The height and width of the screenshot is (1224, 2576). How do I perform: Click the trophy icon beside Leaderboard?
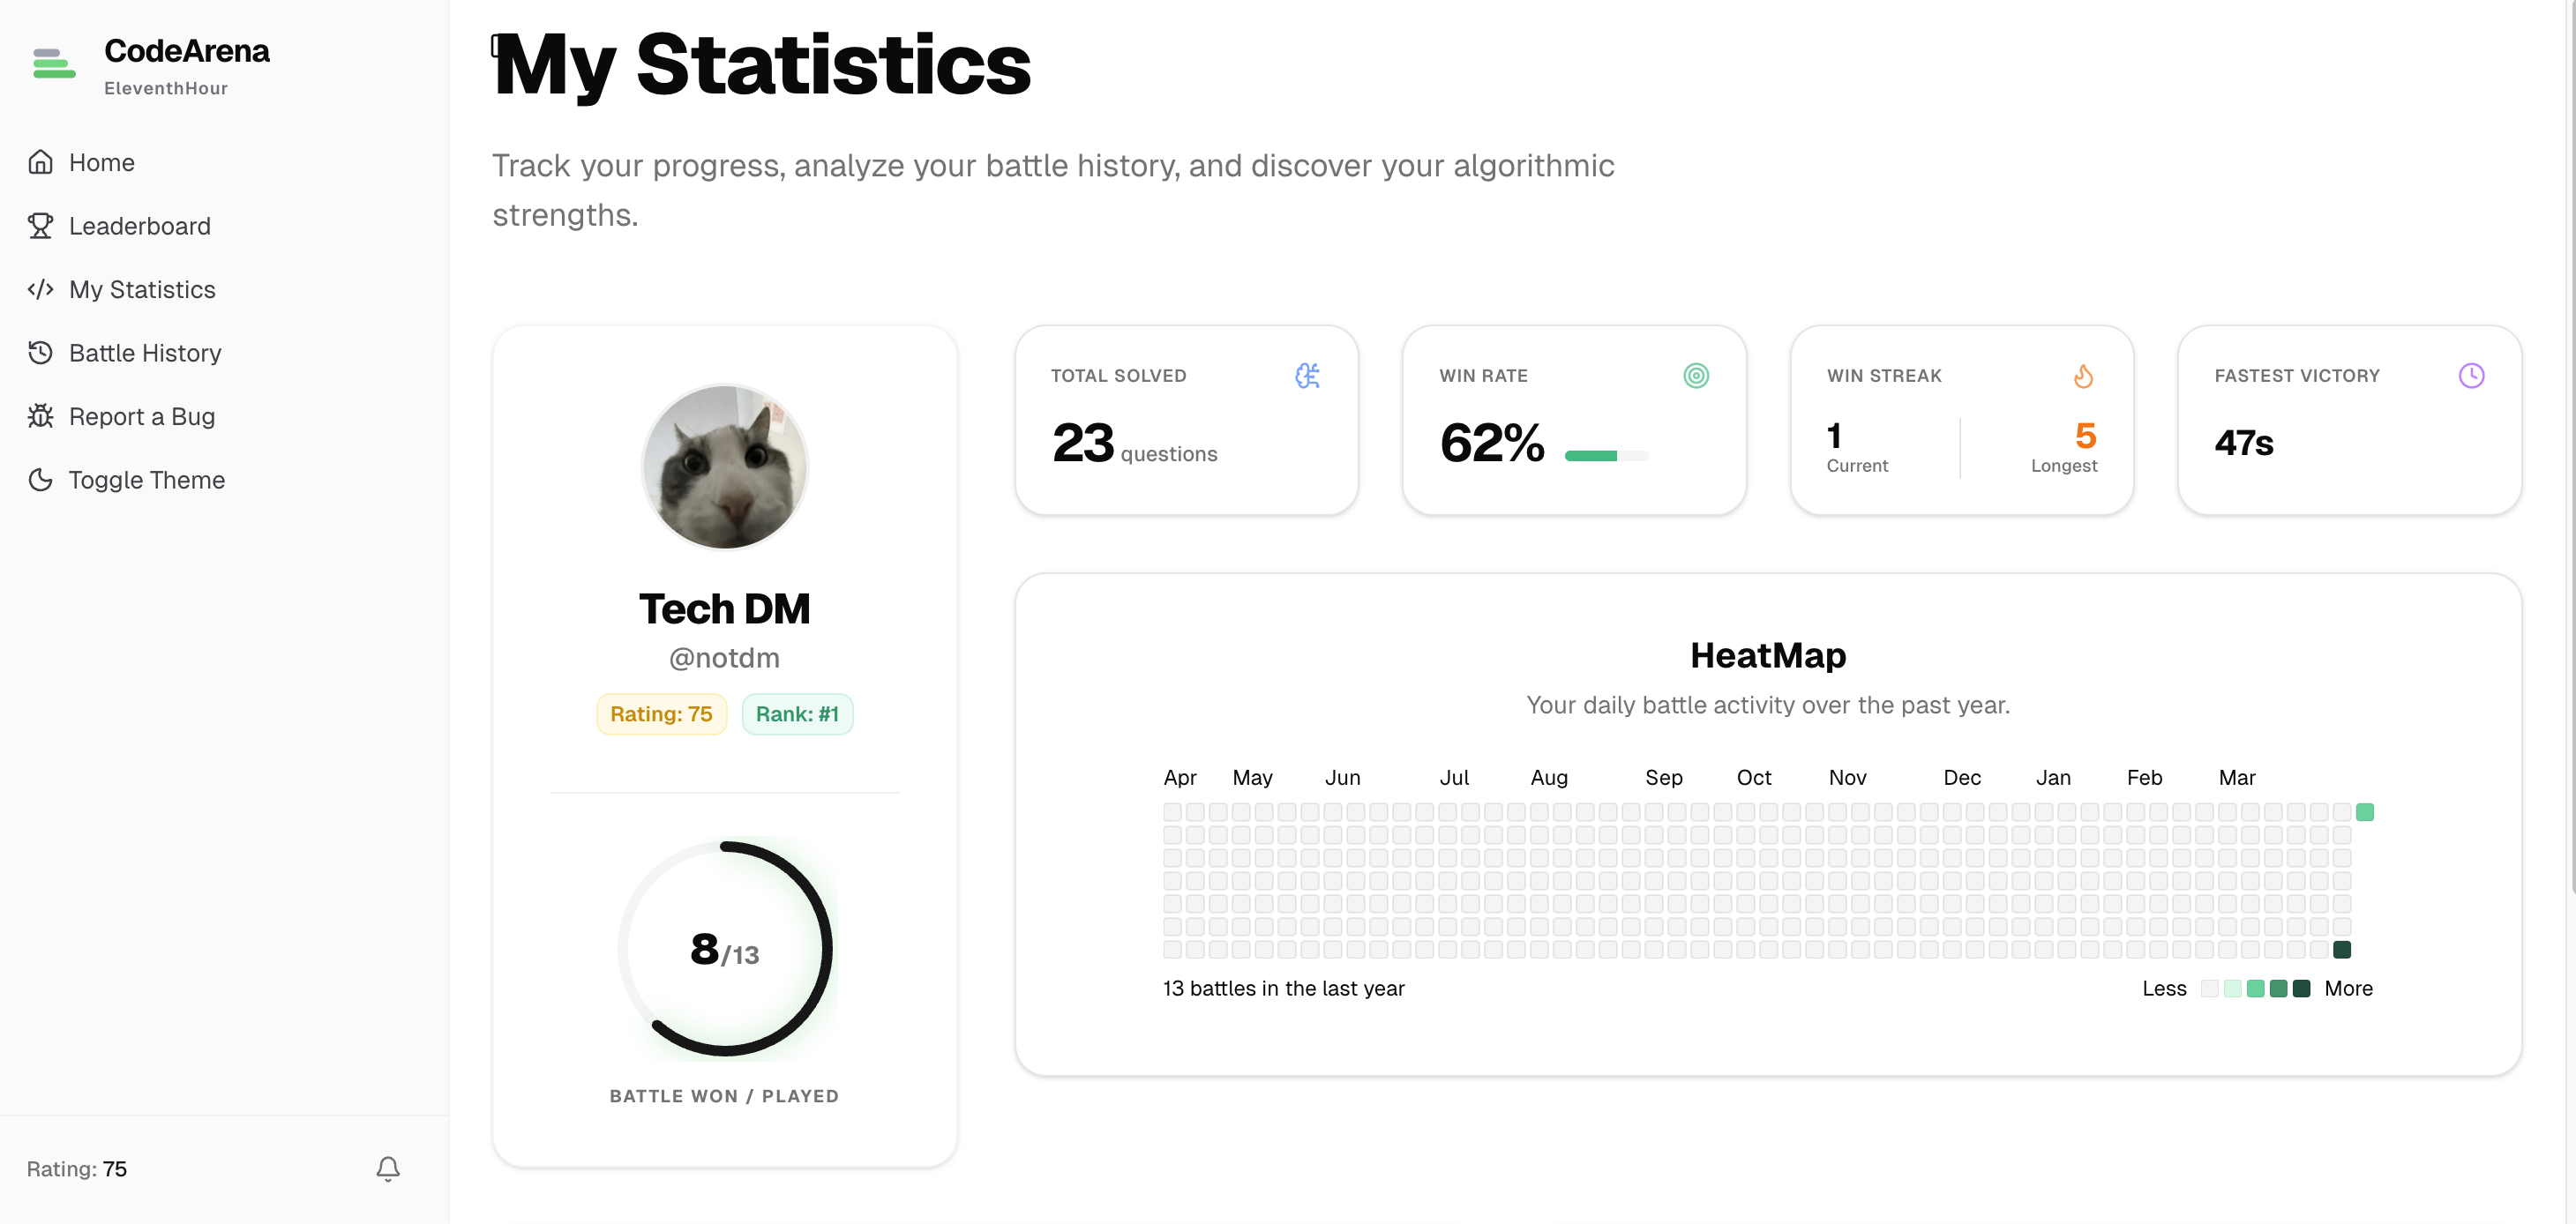(40, 226)
